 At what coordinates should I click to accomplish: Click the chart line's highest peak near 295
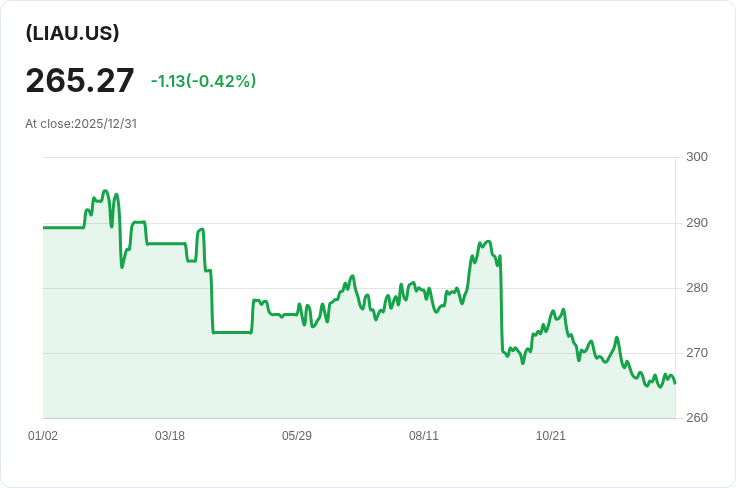[105, 190]
